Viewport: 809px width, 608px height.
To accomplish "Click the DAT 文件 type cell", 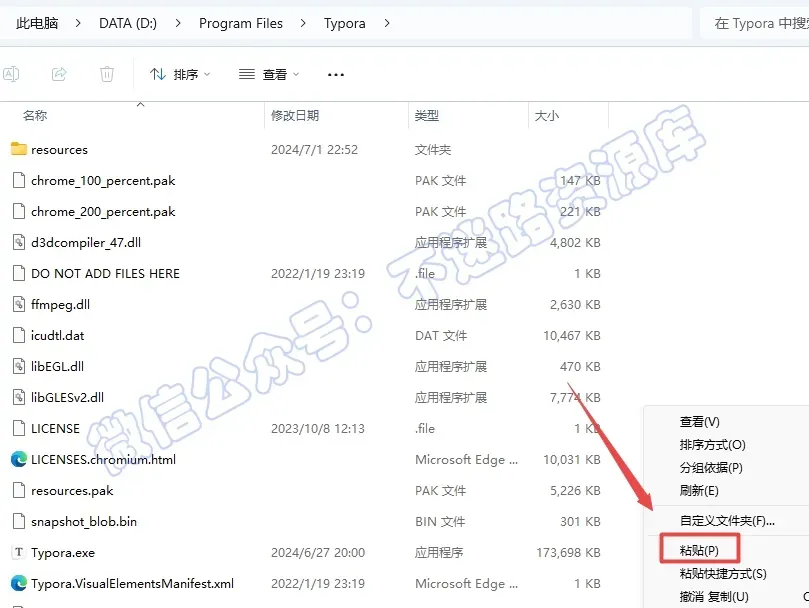I will [441, 336].
